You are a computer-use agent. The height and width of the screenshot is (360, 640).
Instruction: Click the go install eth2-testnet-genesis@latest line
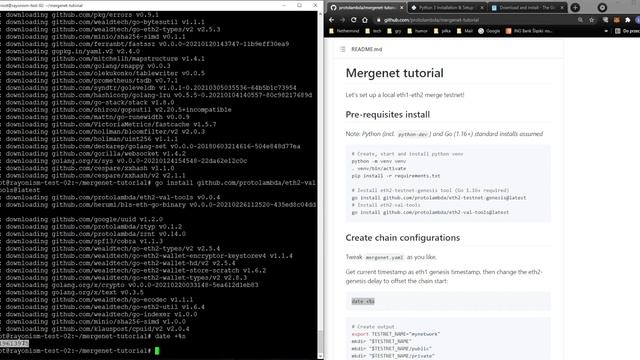click(439, 198)
